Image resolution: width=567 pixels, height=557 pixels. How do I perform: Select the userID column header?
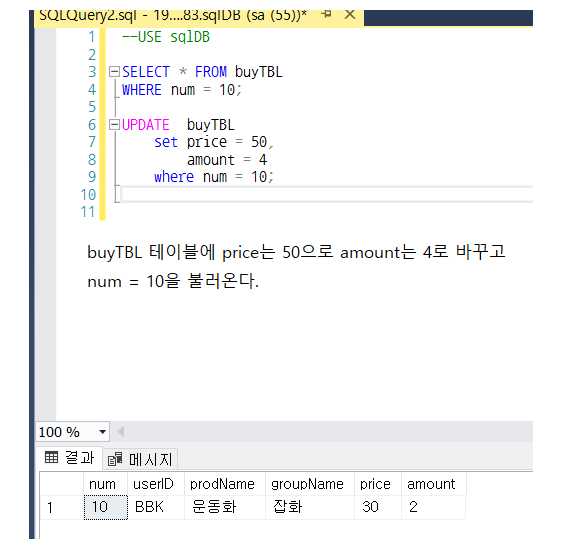click(x=156, y=484)
